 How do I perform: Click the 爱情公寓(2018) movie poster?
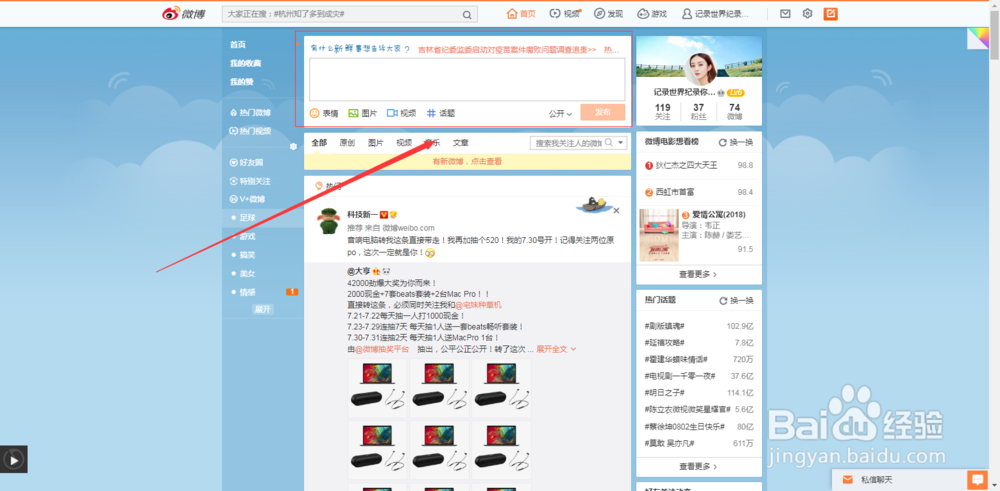coord(659,235)
